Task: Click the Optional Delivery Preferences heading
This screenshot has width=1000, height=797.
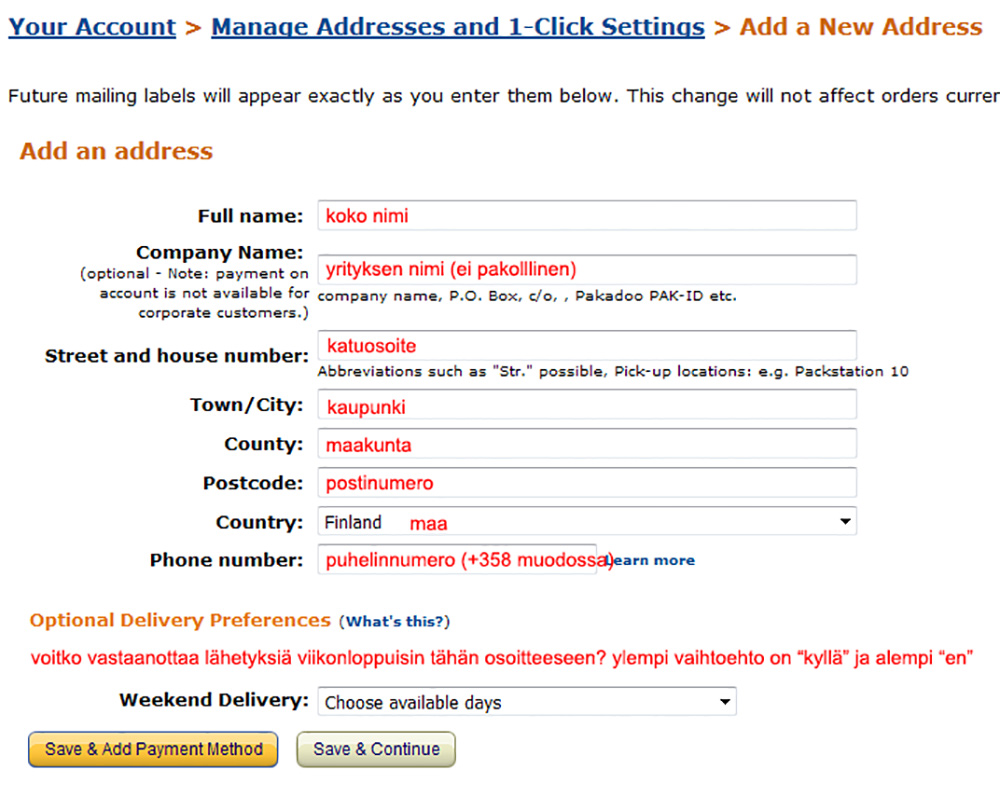Action: pos(180,620)
